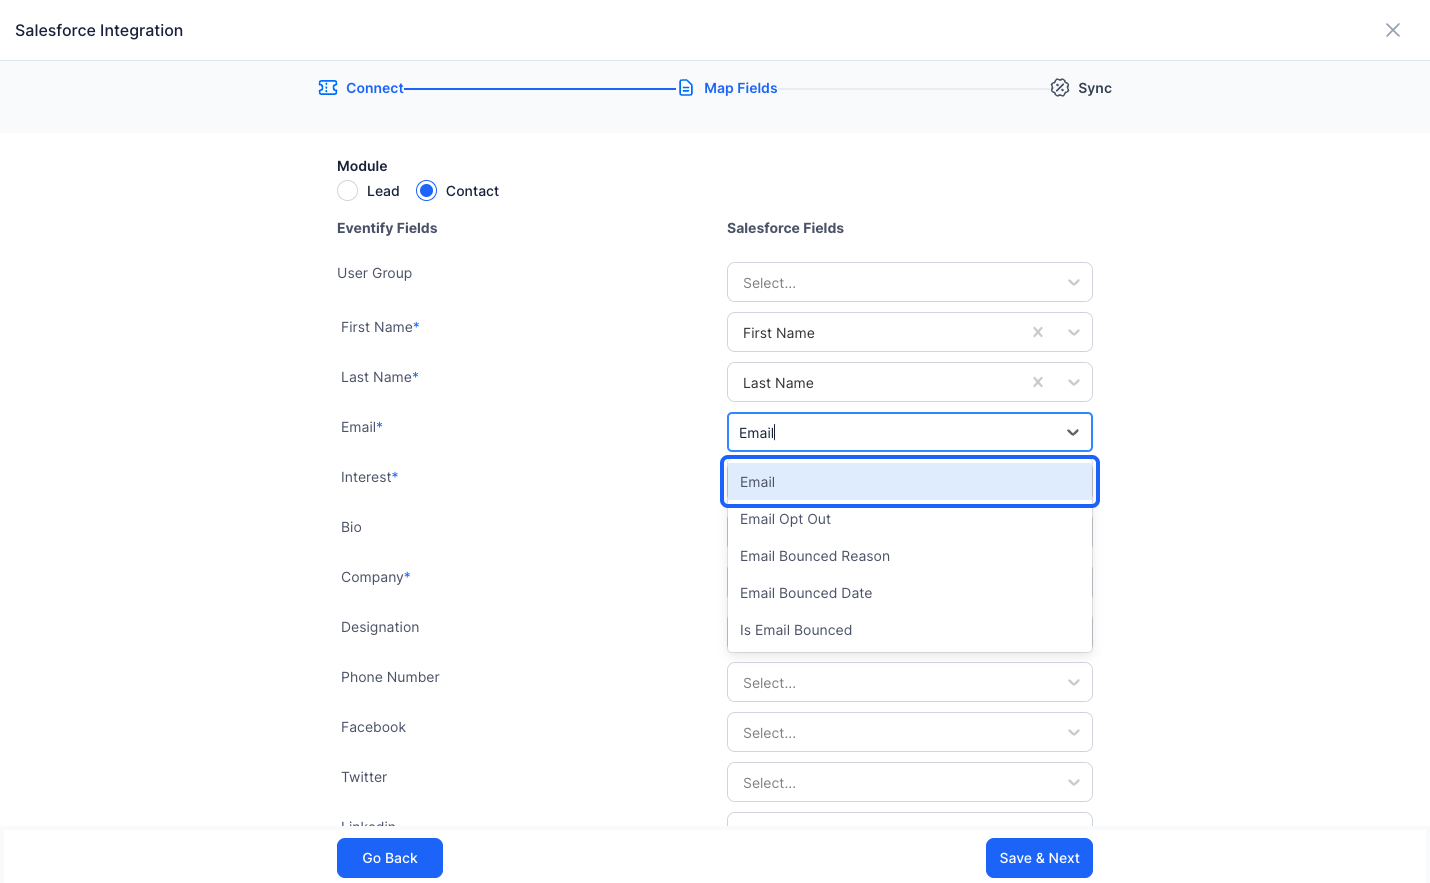Select the Lead module radio button
Screen dimensions: 1430x883
coord(347,191)
